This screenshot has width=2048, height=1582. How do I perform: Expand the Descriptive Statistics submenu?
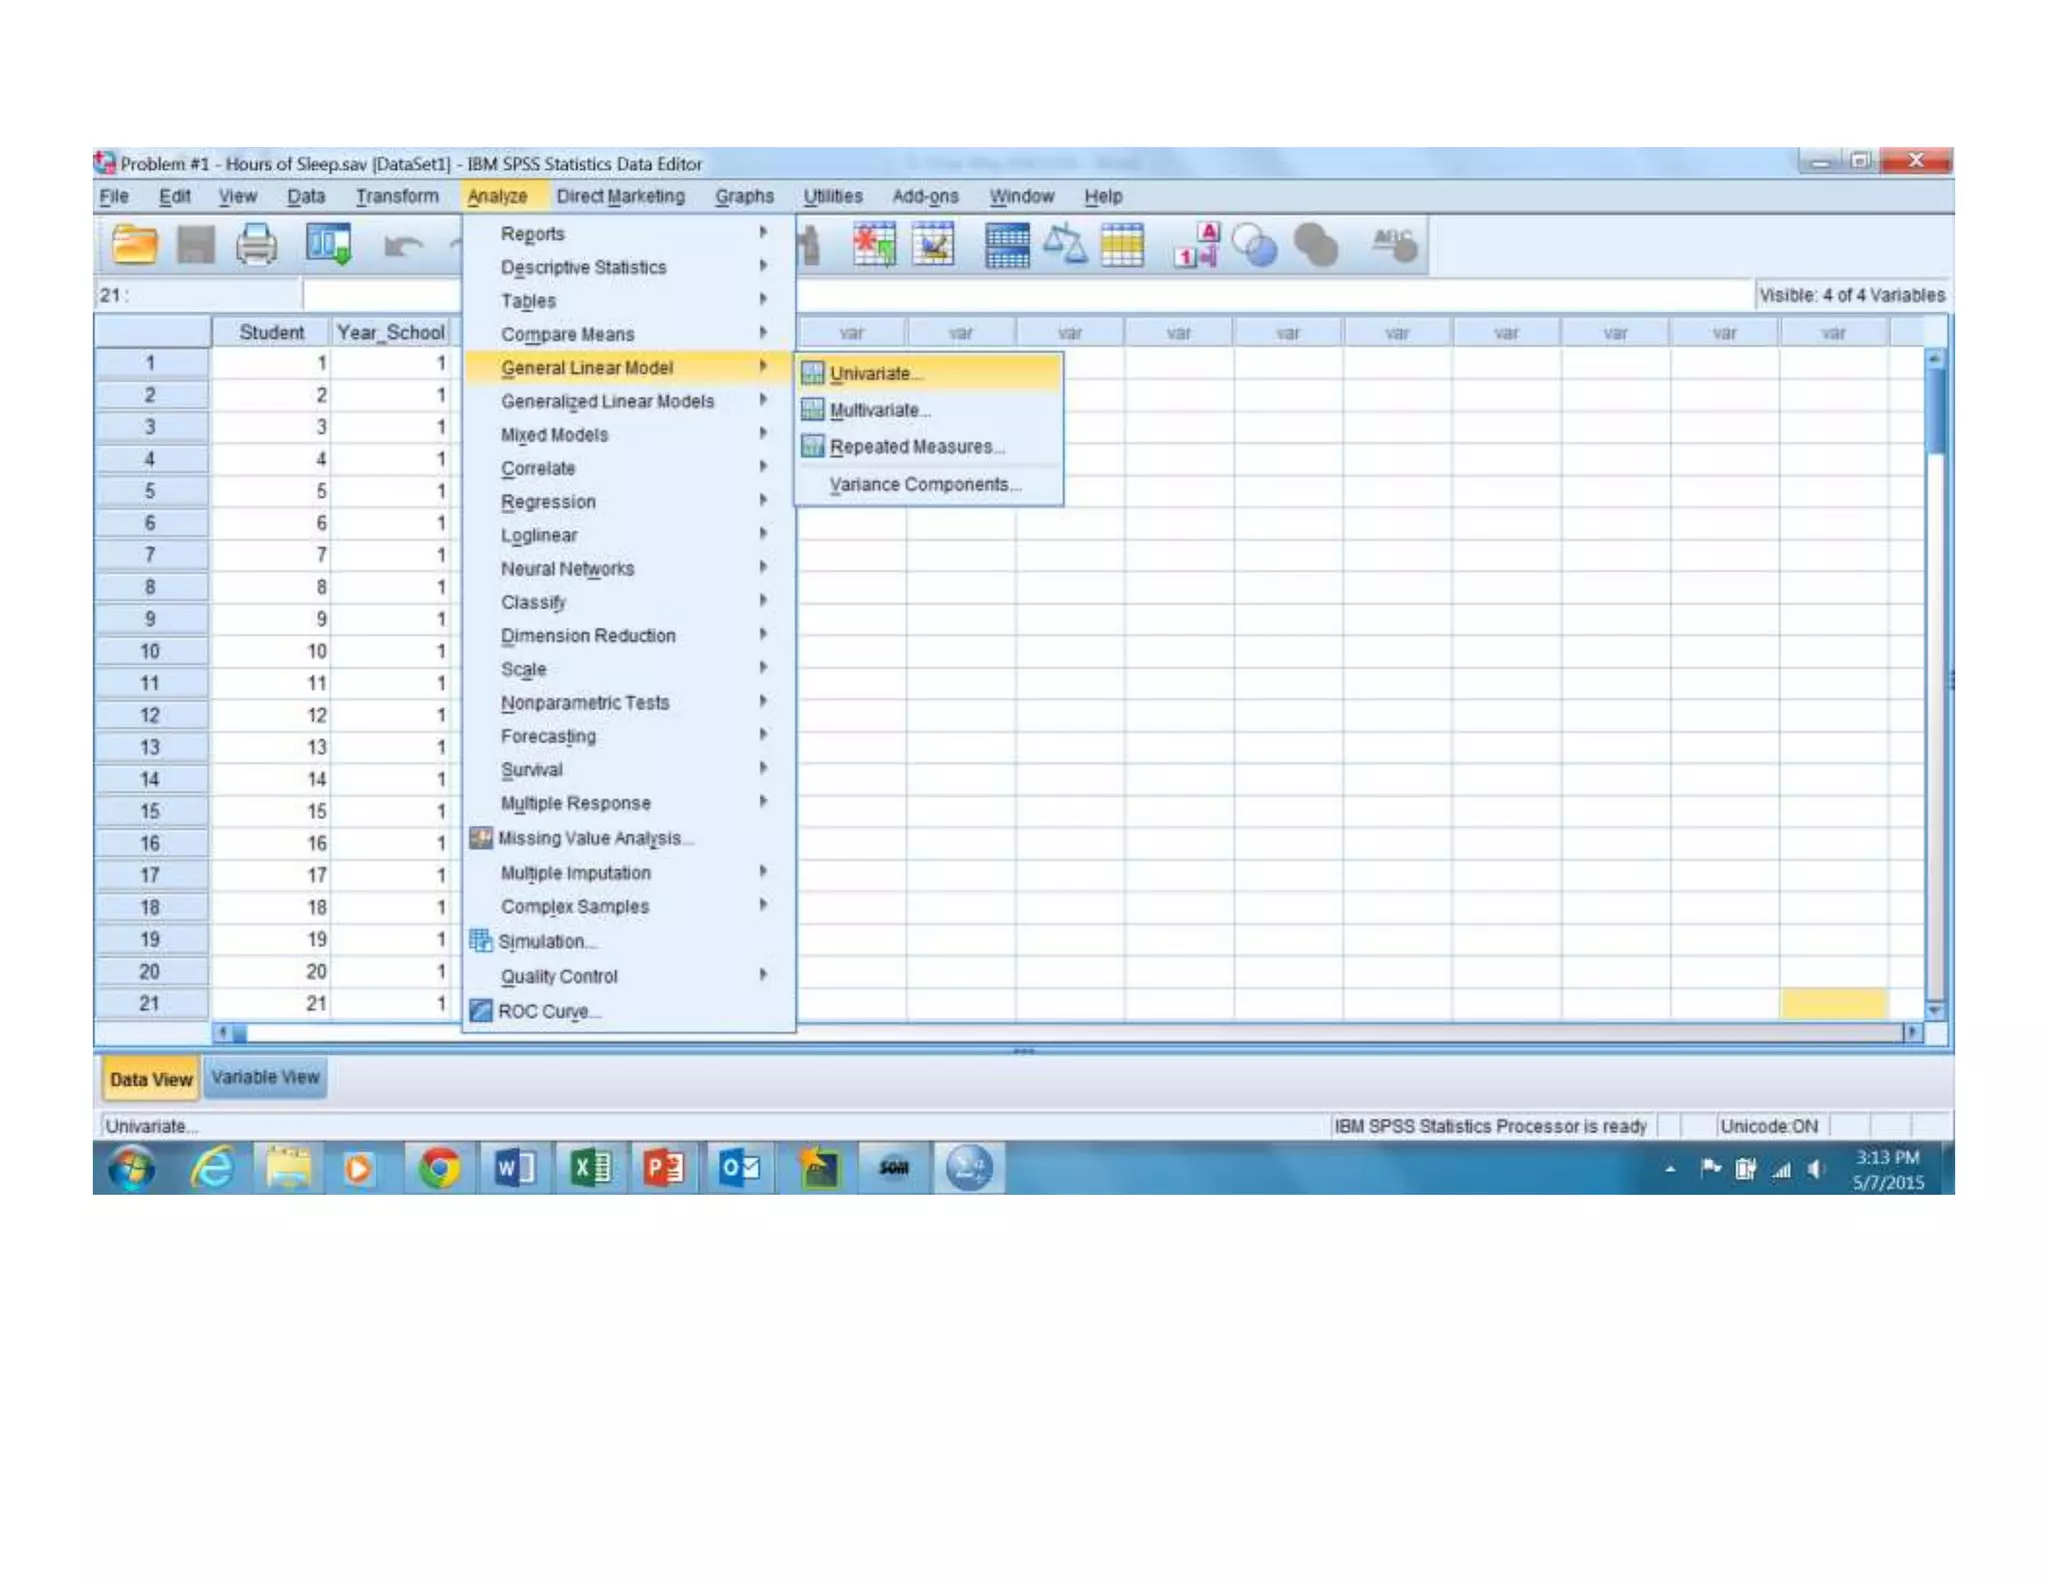(583, 267)
